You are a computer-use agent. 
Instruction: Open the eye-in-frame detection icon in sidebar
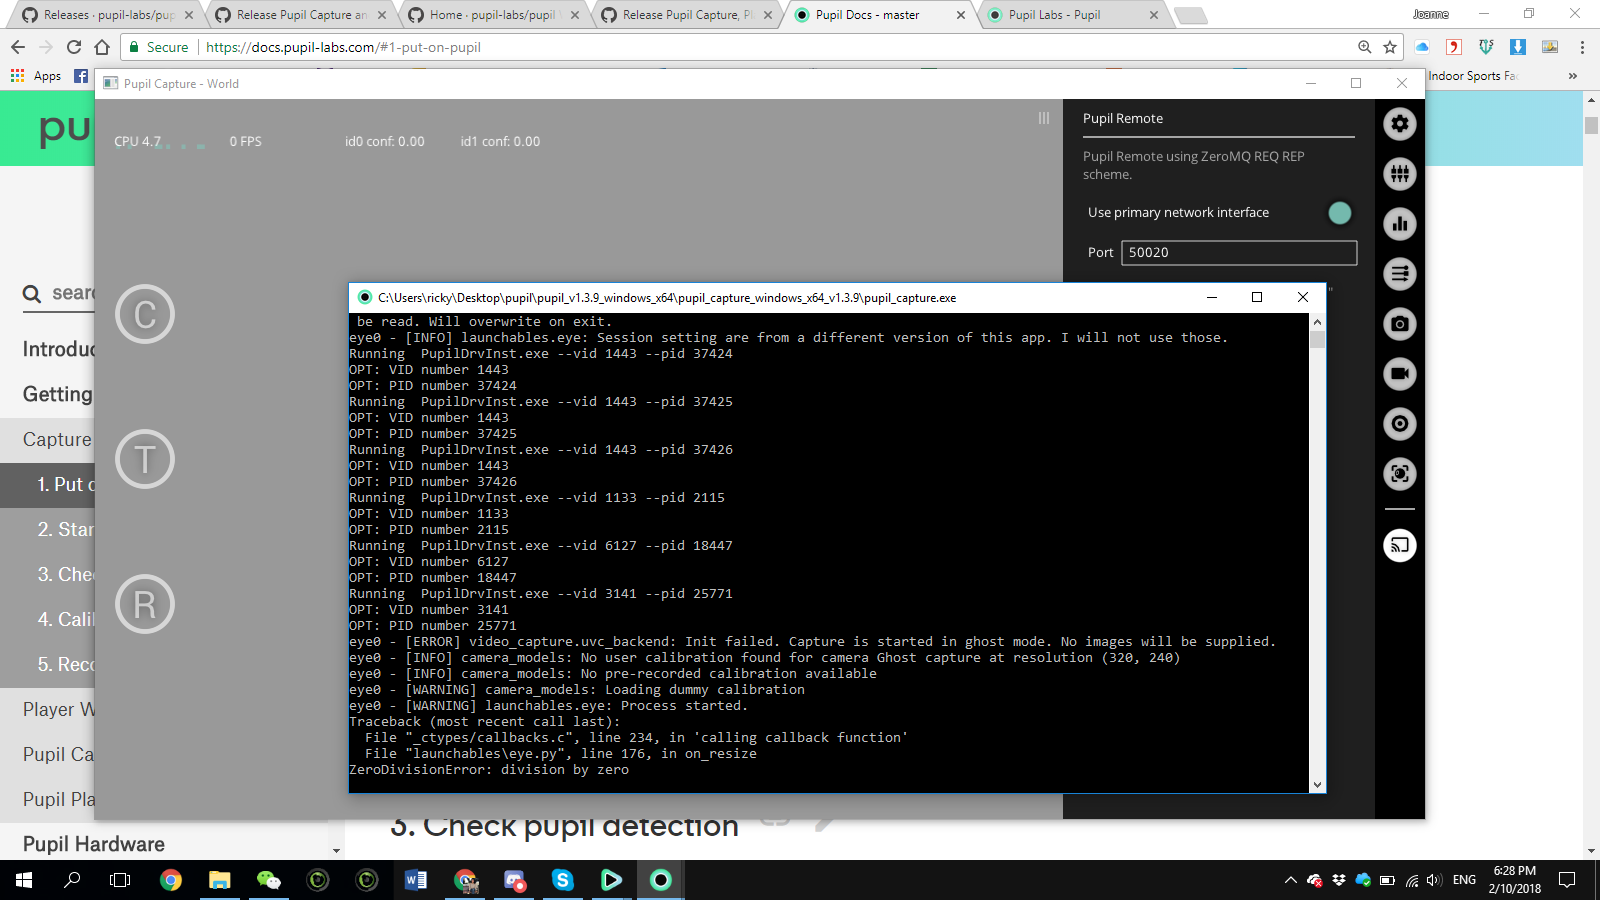[1400, 474]
